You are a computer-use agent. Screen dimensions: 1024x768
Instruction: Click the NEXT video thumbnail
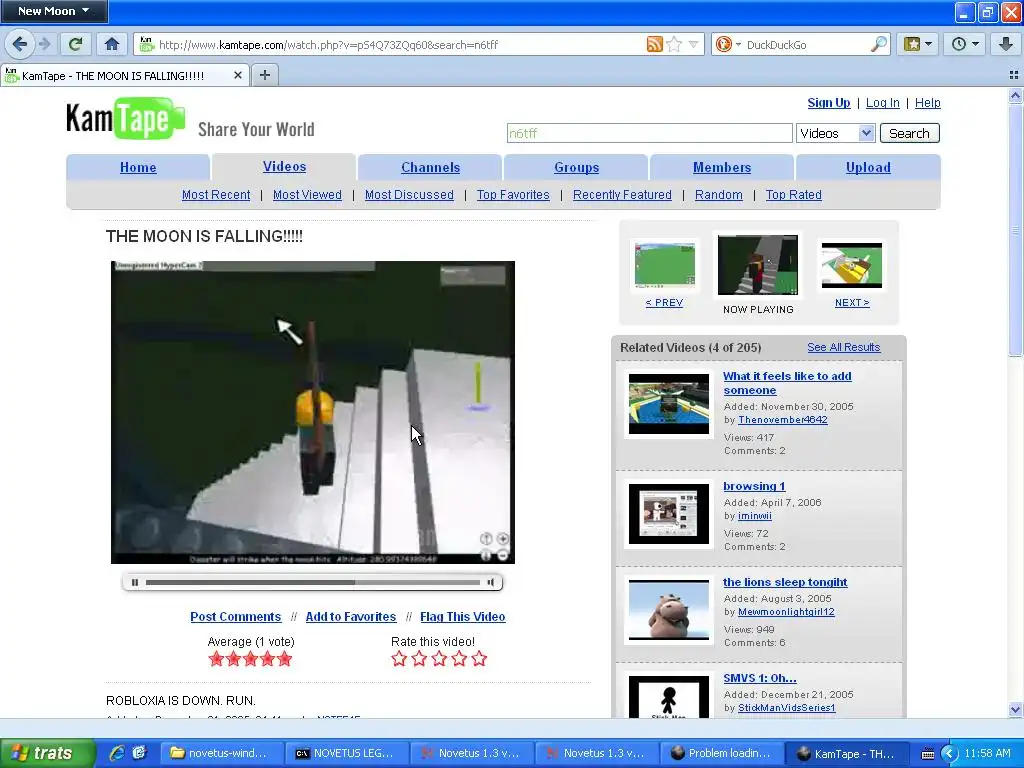852,264
